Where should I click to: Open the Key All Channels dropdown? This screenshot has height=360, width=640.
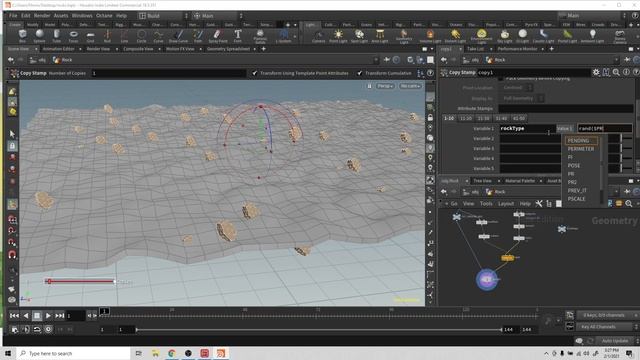click(x=603, y=327)
